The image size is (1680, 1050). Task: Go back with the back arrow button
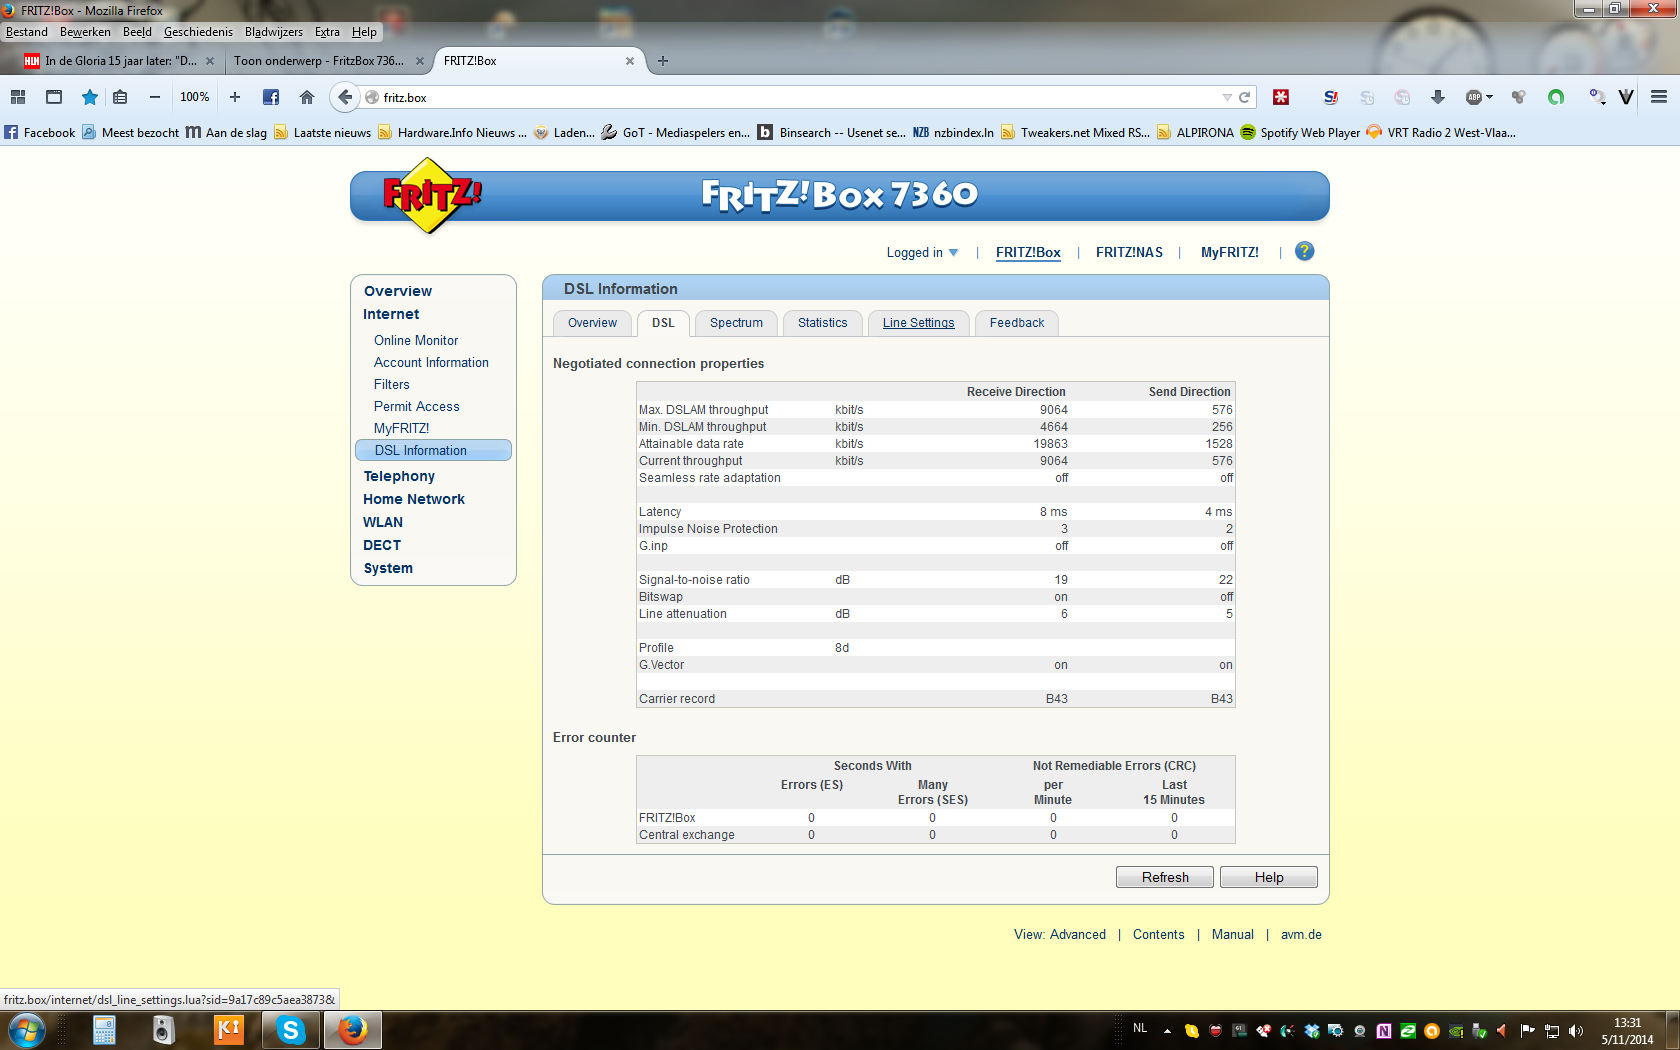pyautogui.click(x=345, y=97)
